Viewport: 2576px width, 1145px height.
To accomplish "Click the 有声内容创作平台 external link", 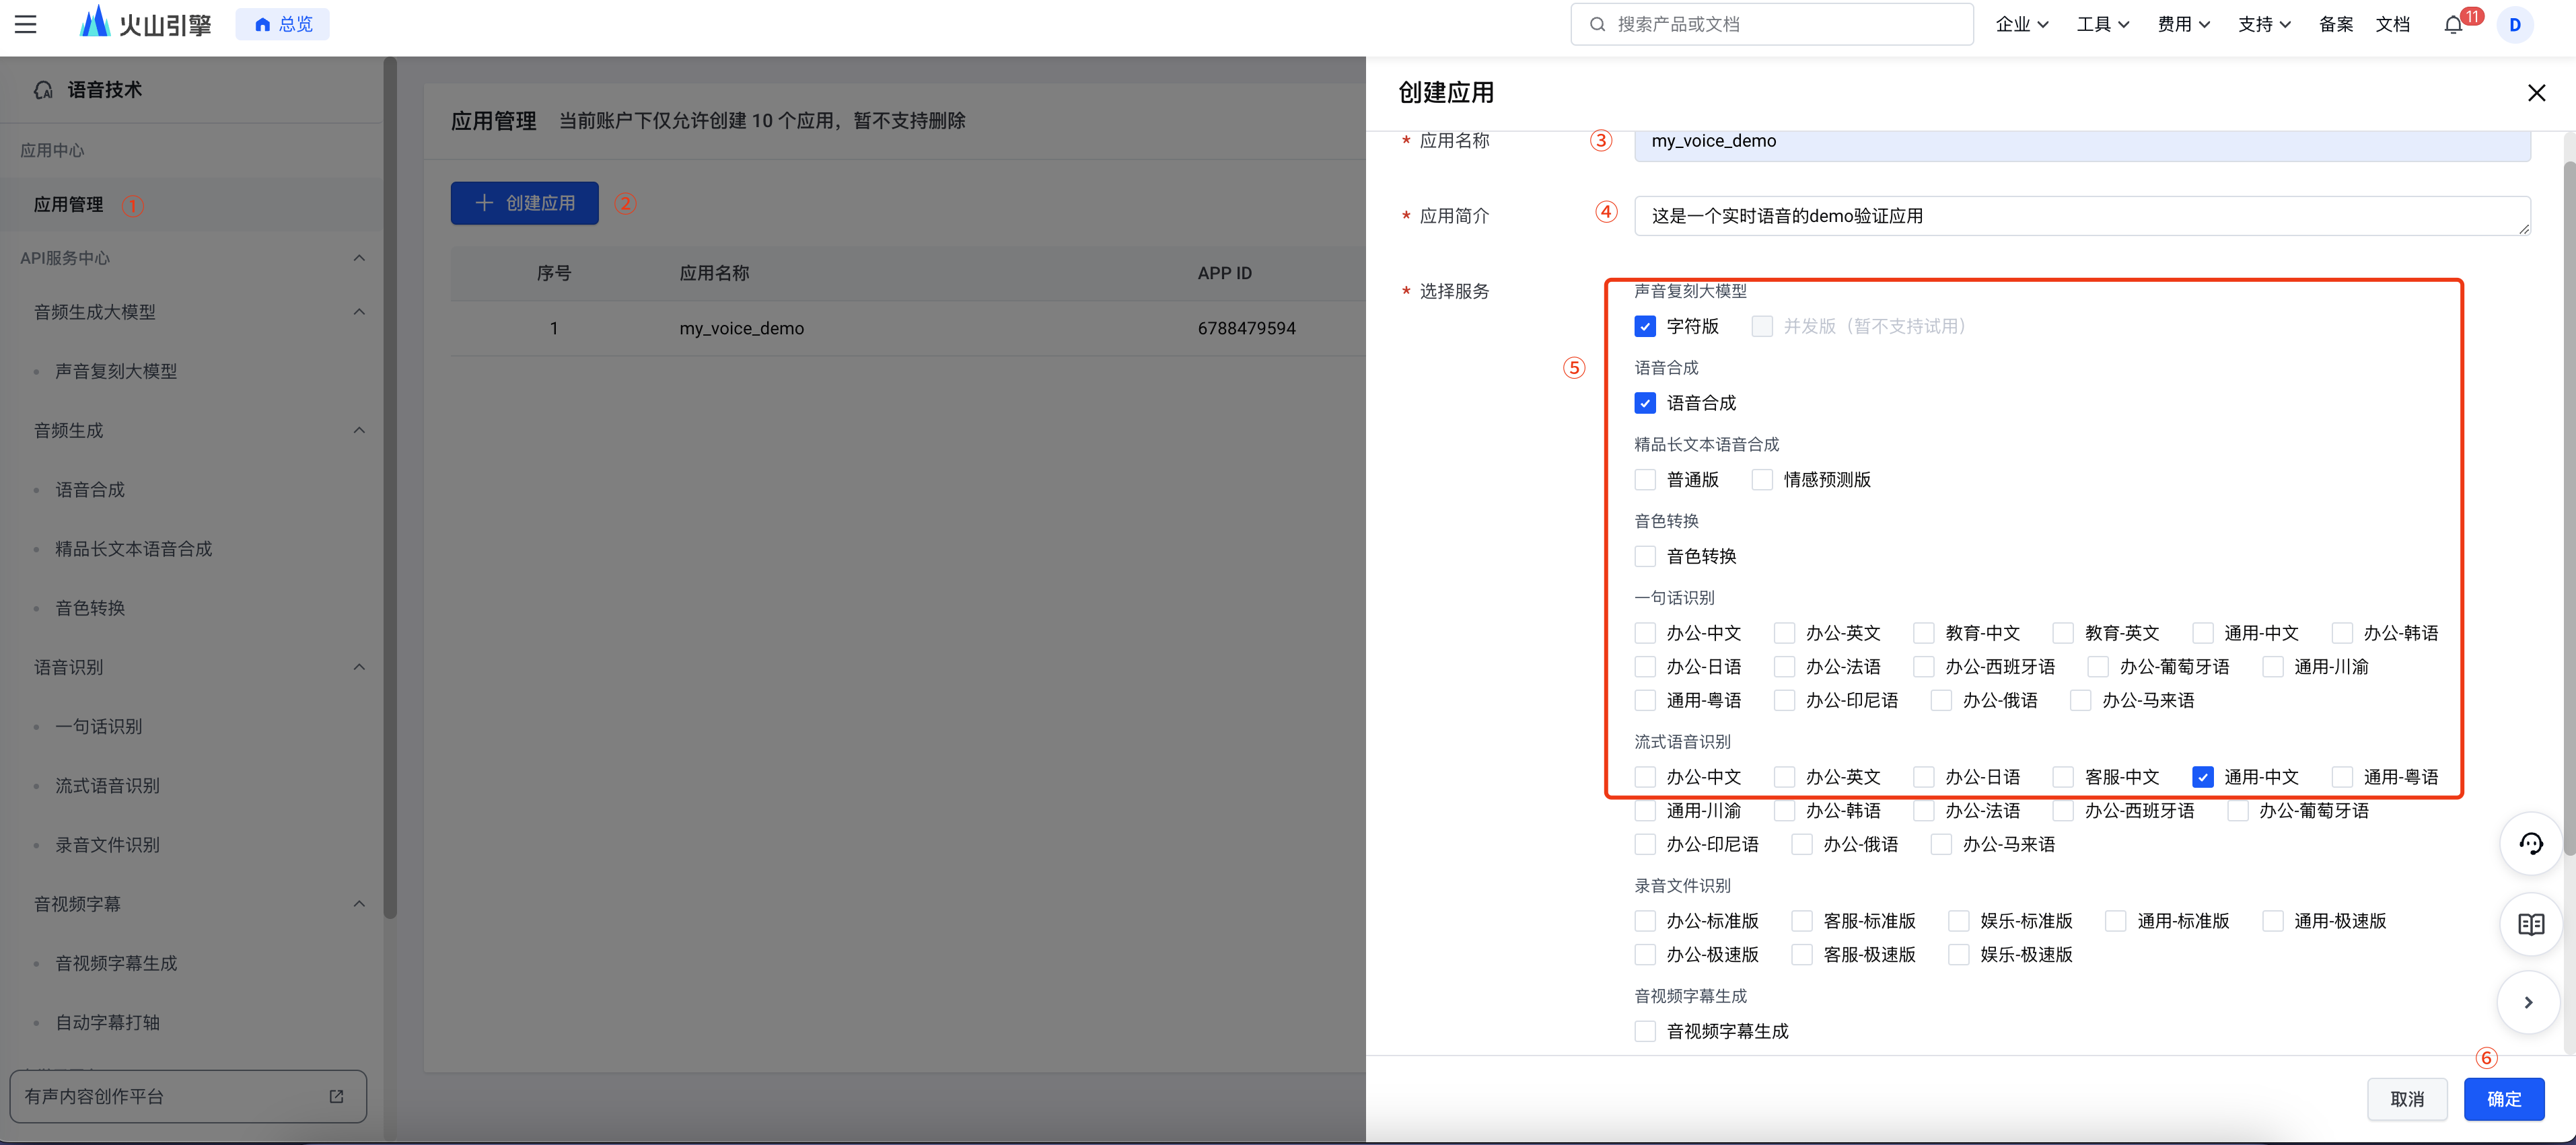I will [x=188, y=1096].
